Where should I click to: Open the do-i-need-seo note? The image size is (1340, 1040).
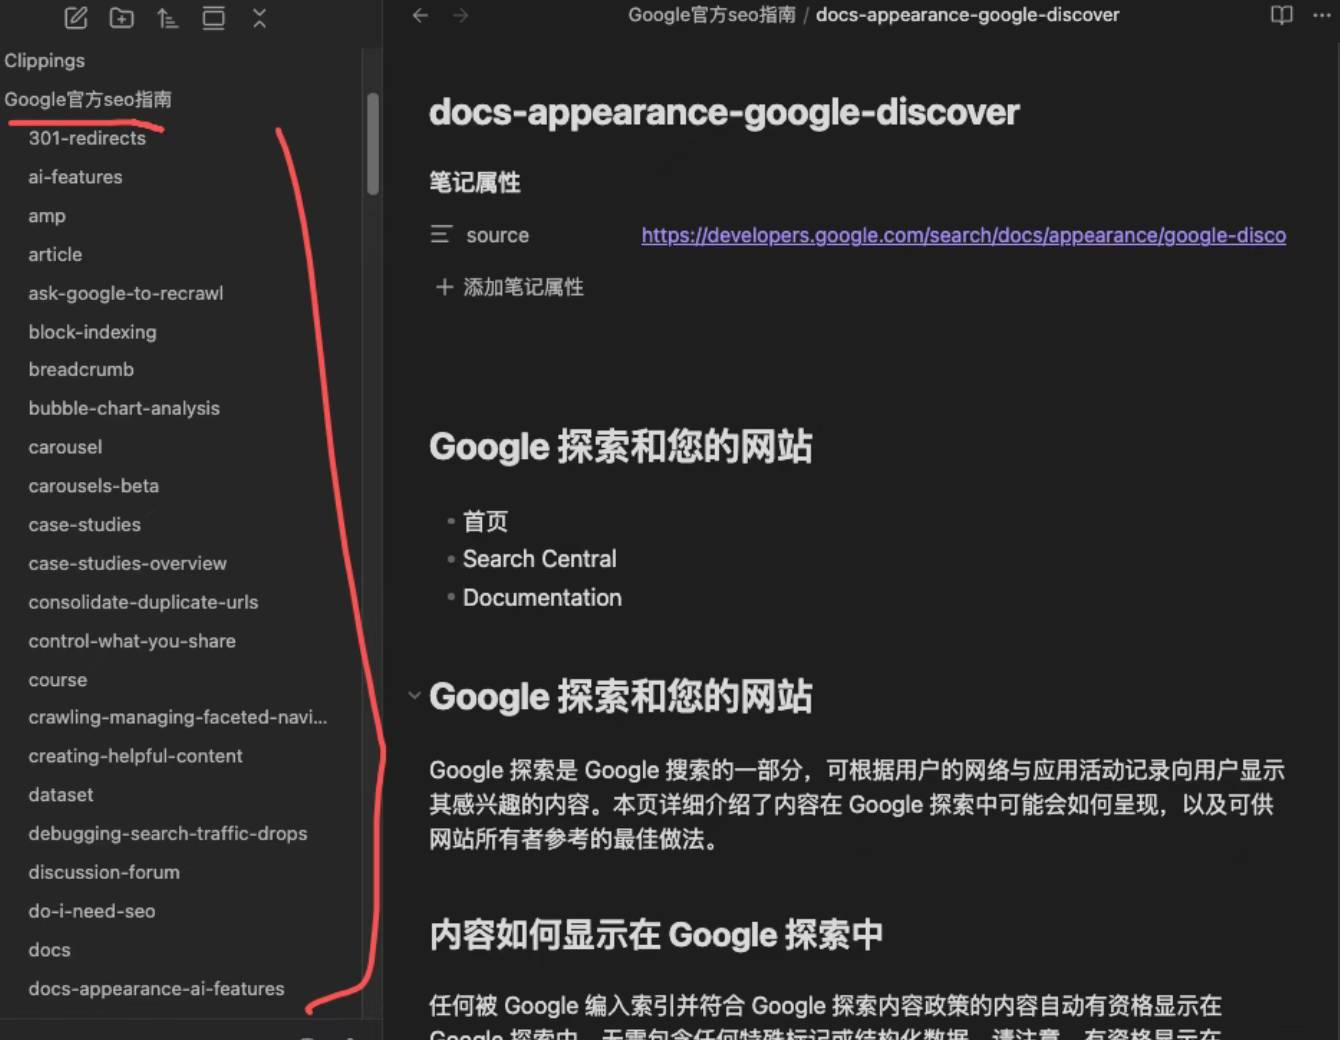click(92, 911)
